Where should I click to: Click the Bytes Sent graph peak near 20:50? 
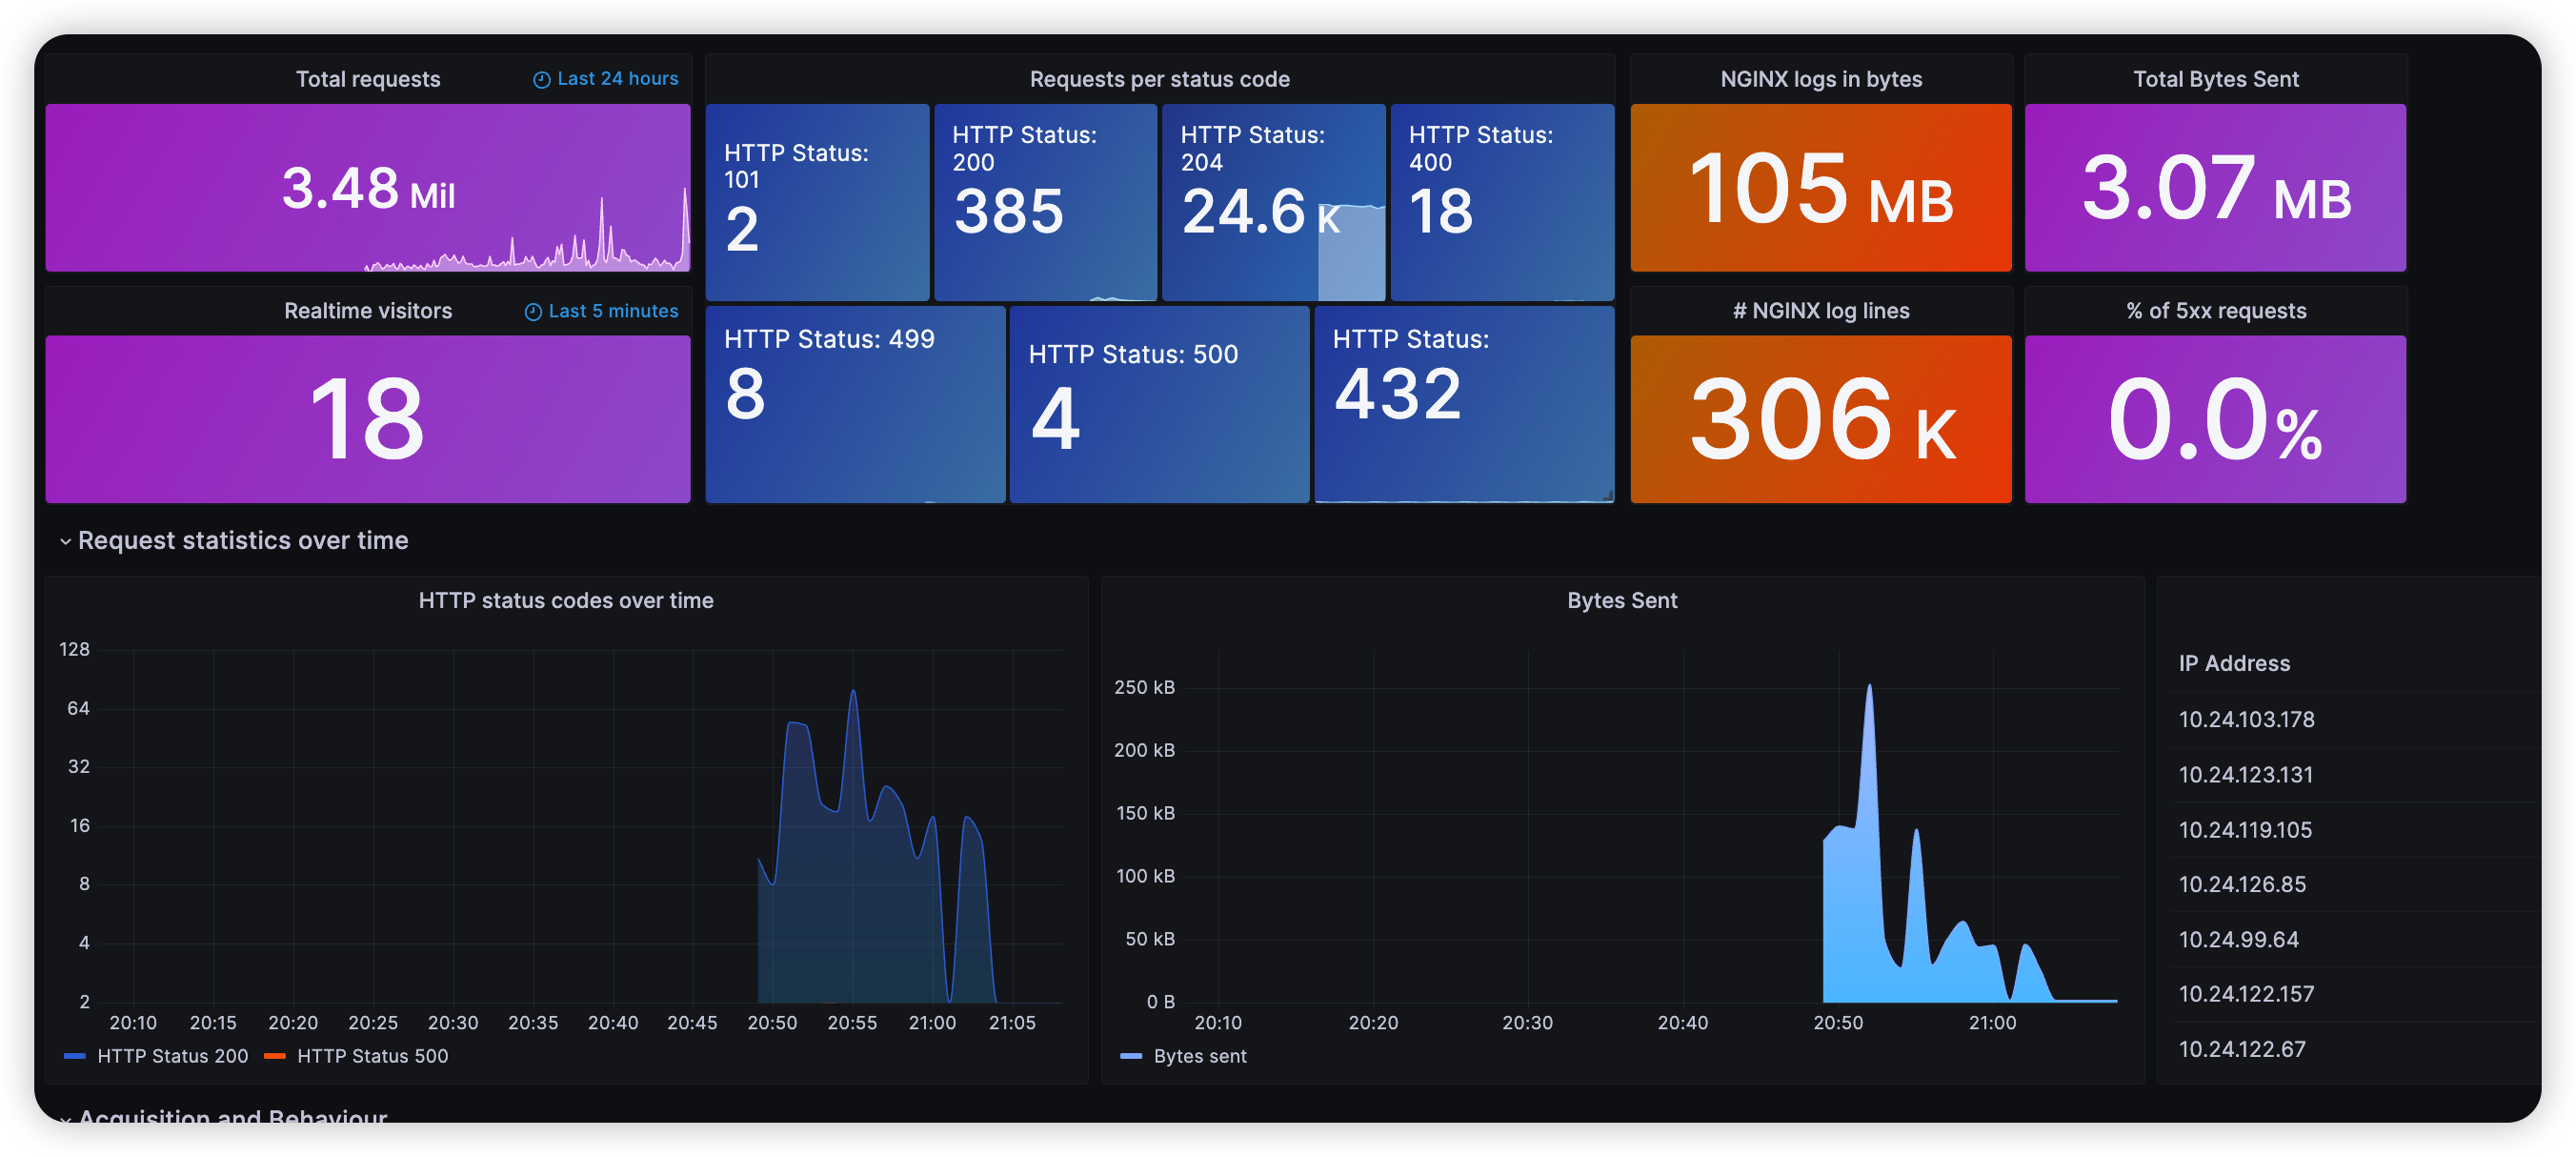coord(1869,690)
